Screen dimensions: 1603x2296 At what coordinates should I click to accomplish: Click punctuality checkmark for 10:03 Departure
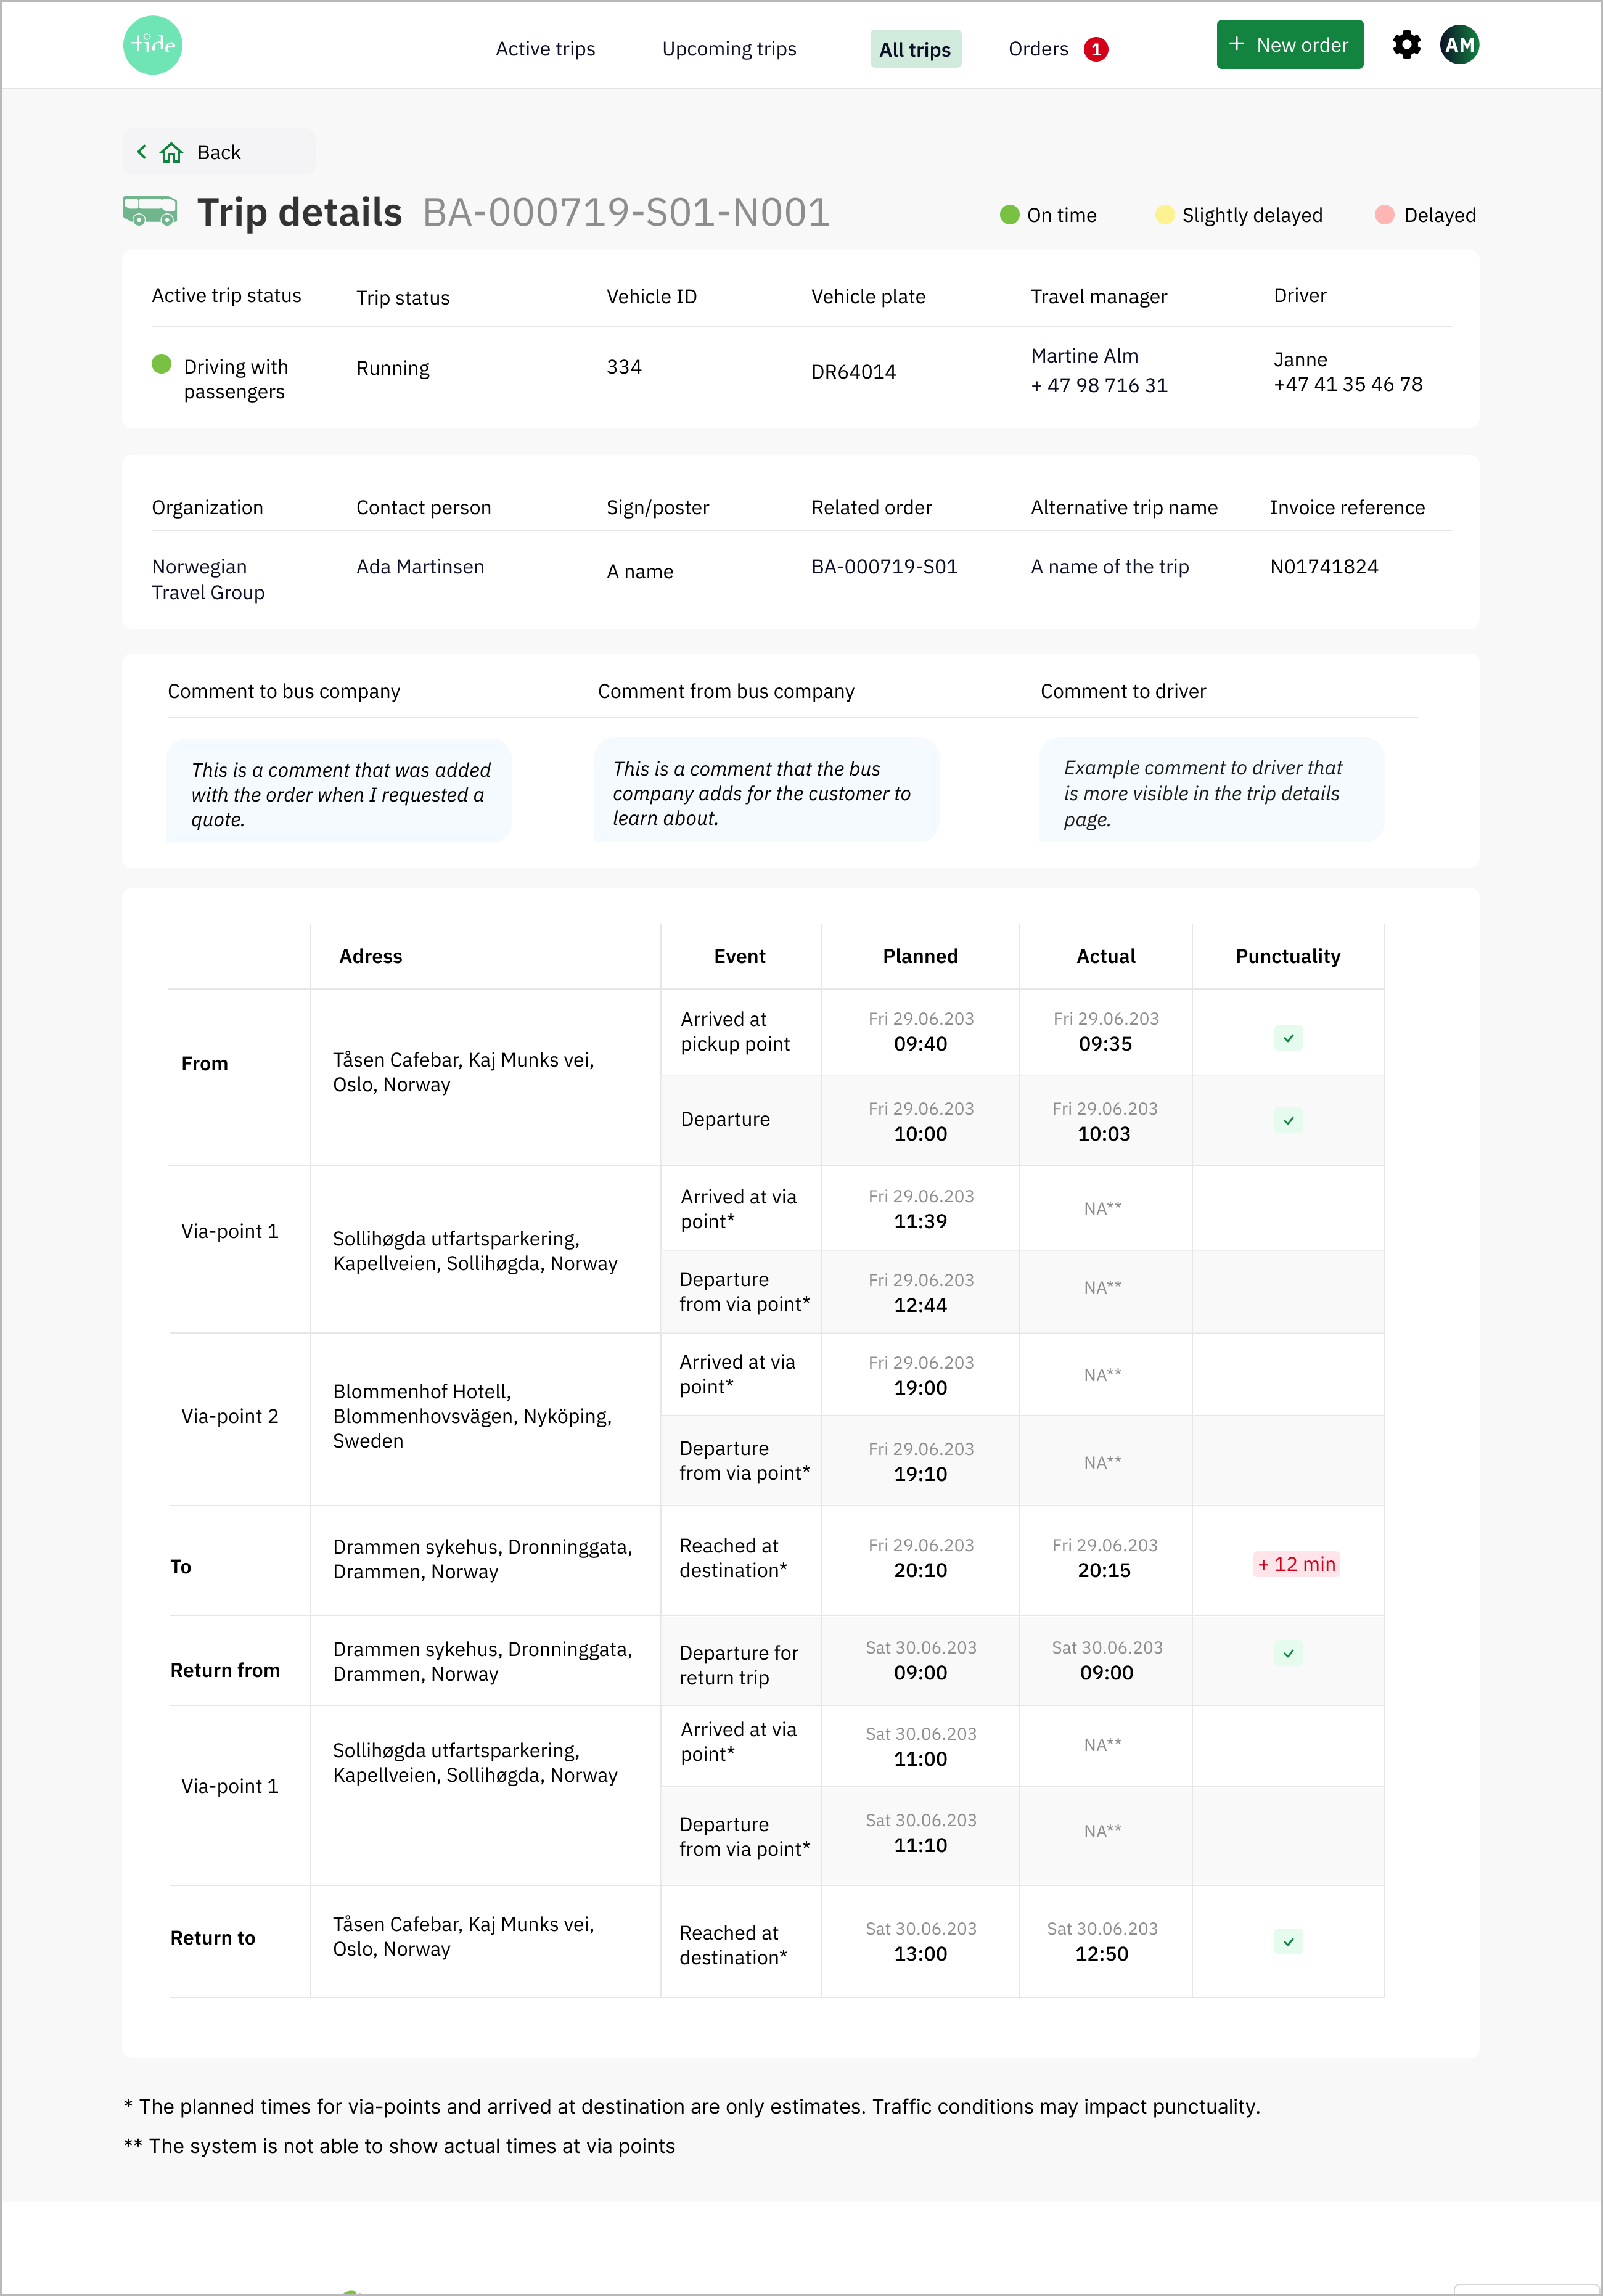(x=1288, y=1120)
